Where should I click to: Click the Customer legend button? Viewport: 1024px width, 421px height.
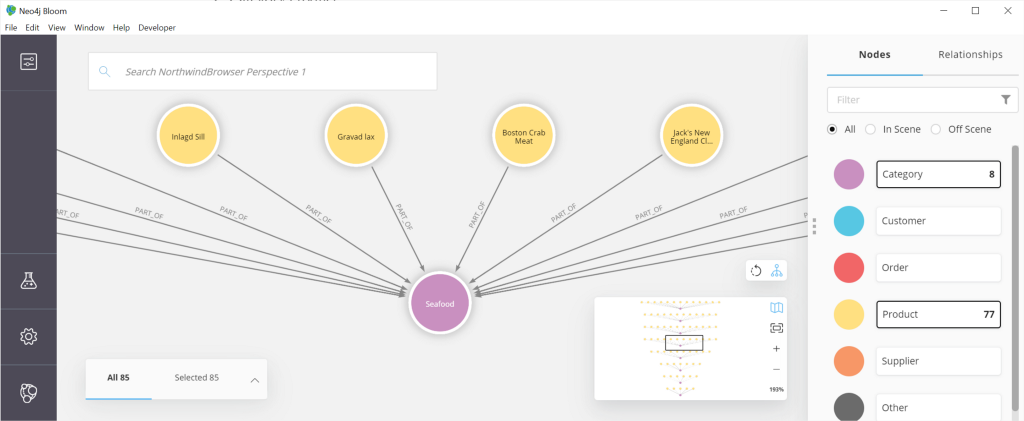tap(938, 221)
